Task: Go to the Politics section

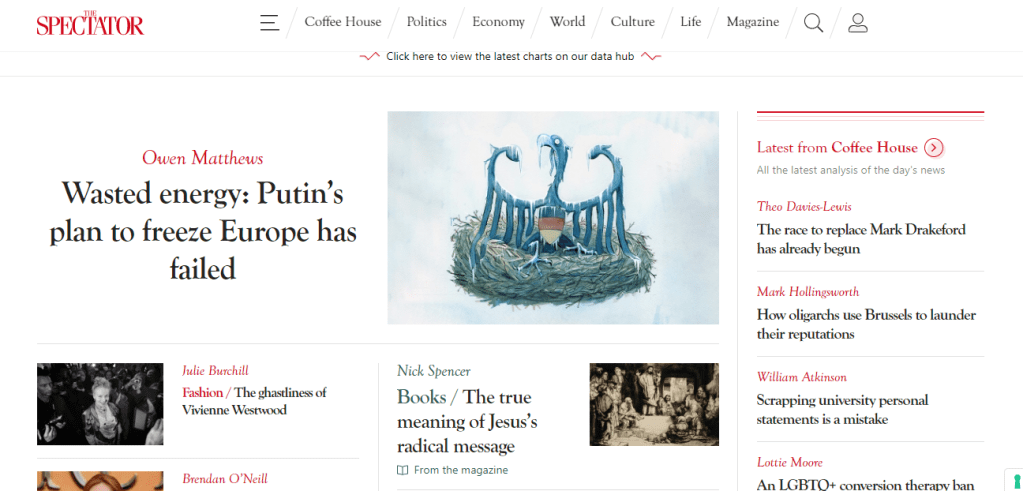Action: click(x=427, y=22)
